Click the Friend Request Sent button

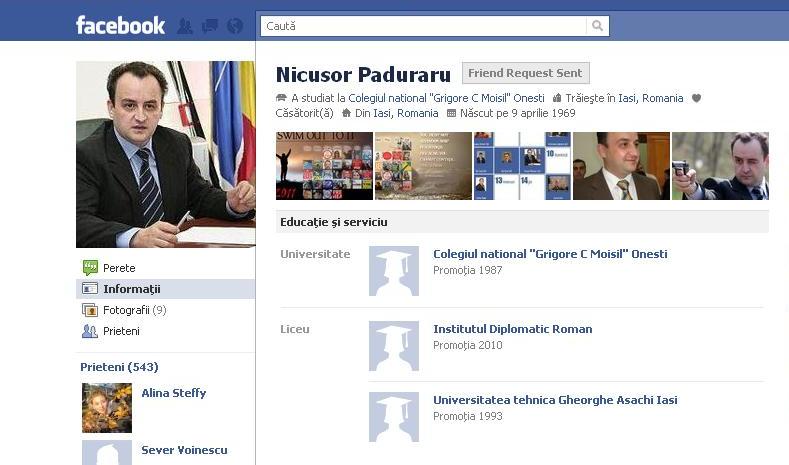click(x=525, y=73)
